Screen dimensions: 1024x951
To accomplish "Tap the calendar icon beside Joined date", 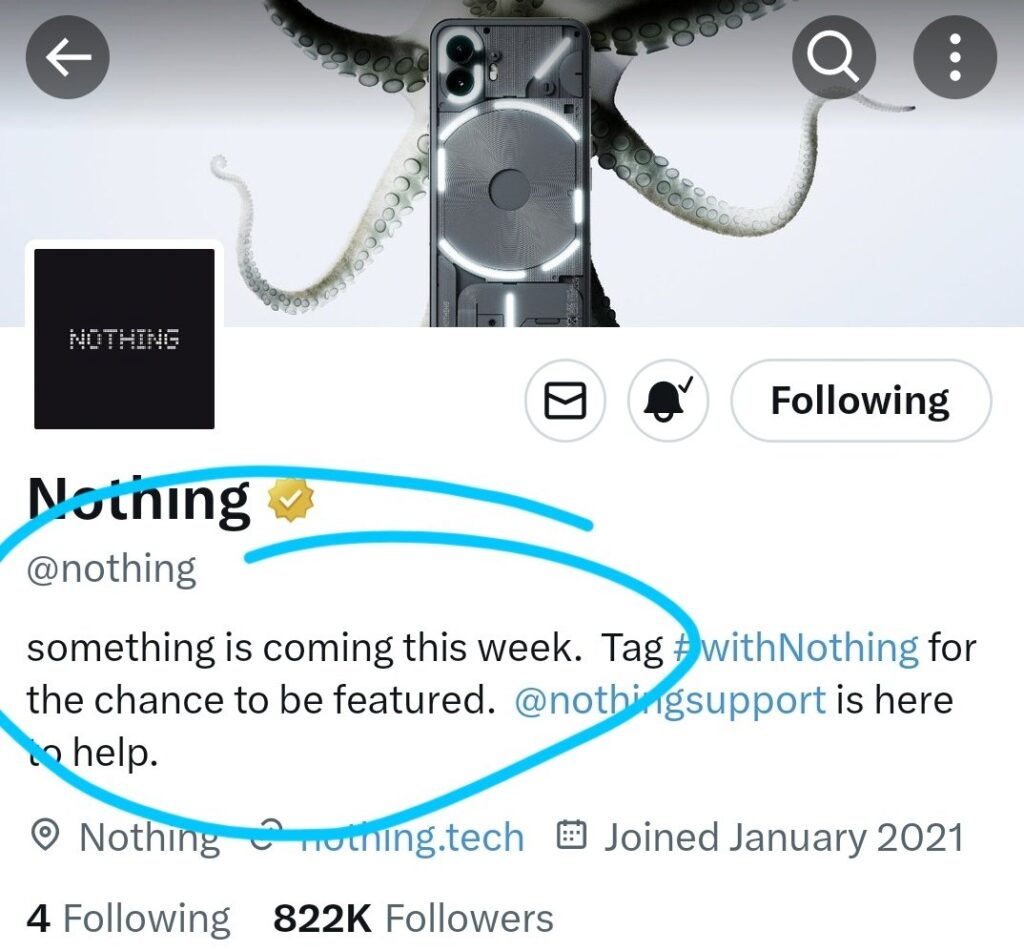I will tap(570, 836).
